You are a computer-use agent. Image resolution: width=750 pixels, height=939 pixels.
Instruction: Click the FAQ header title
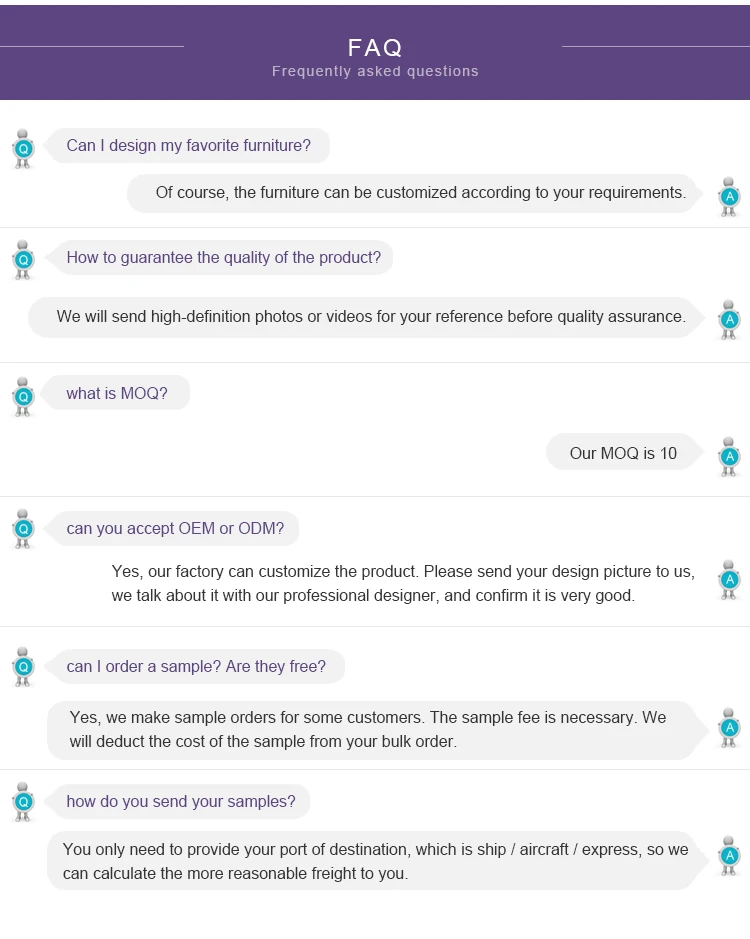[375, 48]
